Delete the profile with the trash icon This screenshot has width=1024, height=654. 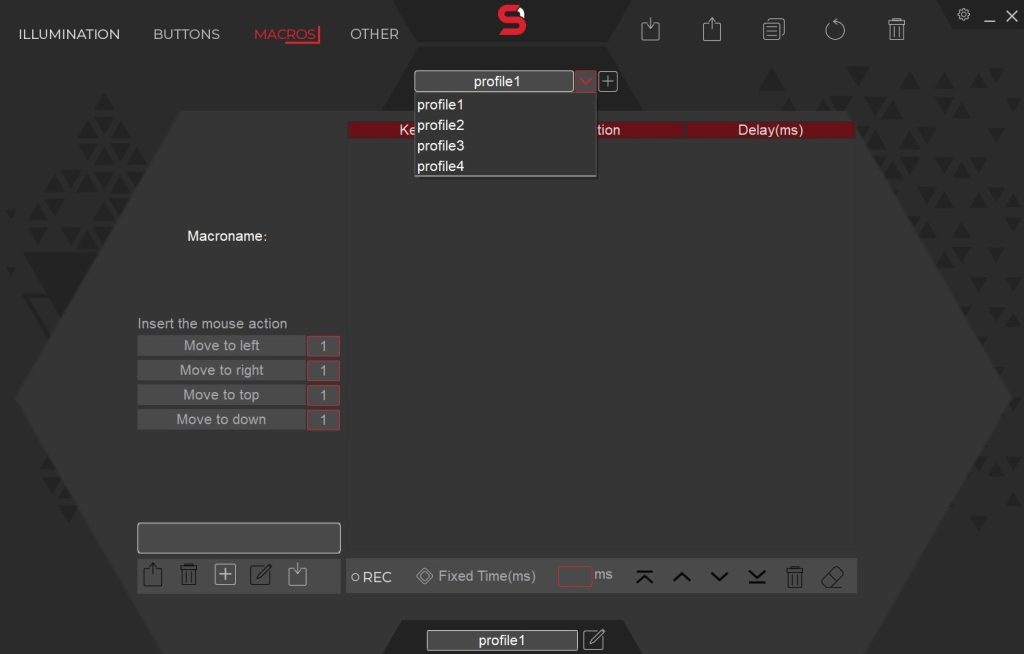(896, 29)
